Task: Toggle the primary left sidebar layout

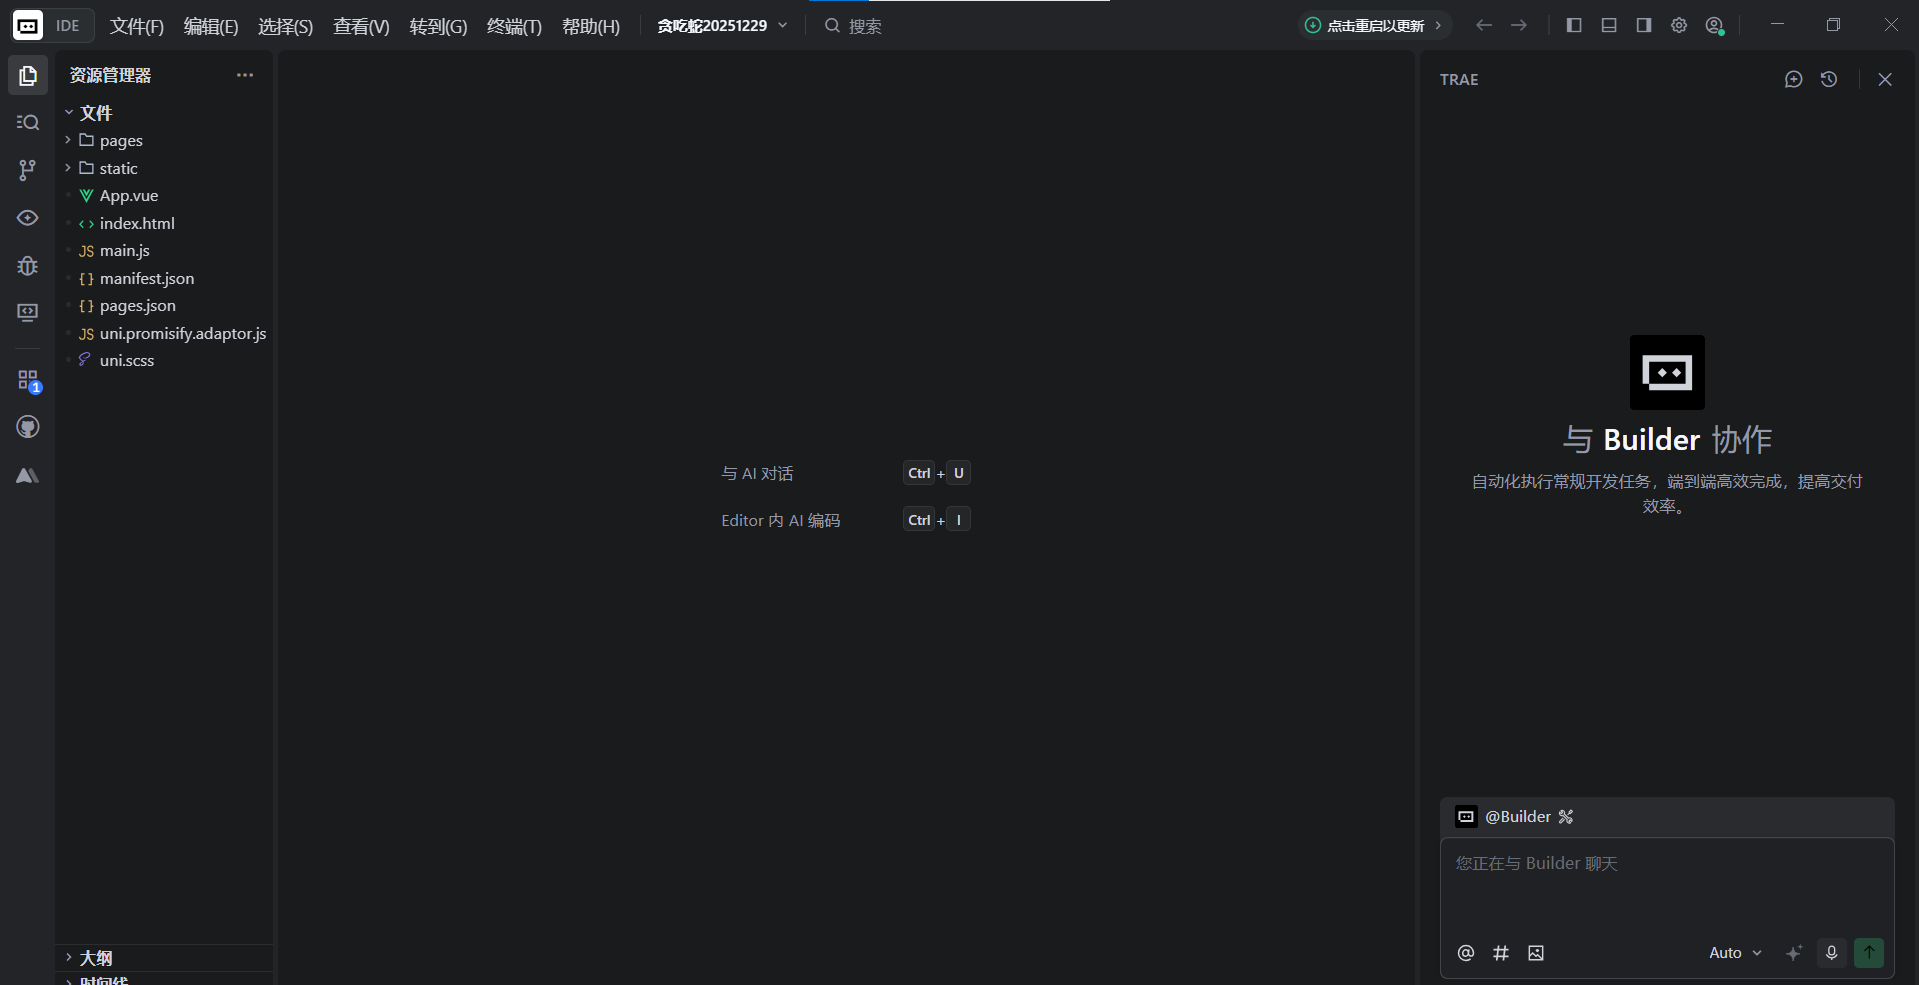Action: pyautogui.click(x=1574, y=25)
